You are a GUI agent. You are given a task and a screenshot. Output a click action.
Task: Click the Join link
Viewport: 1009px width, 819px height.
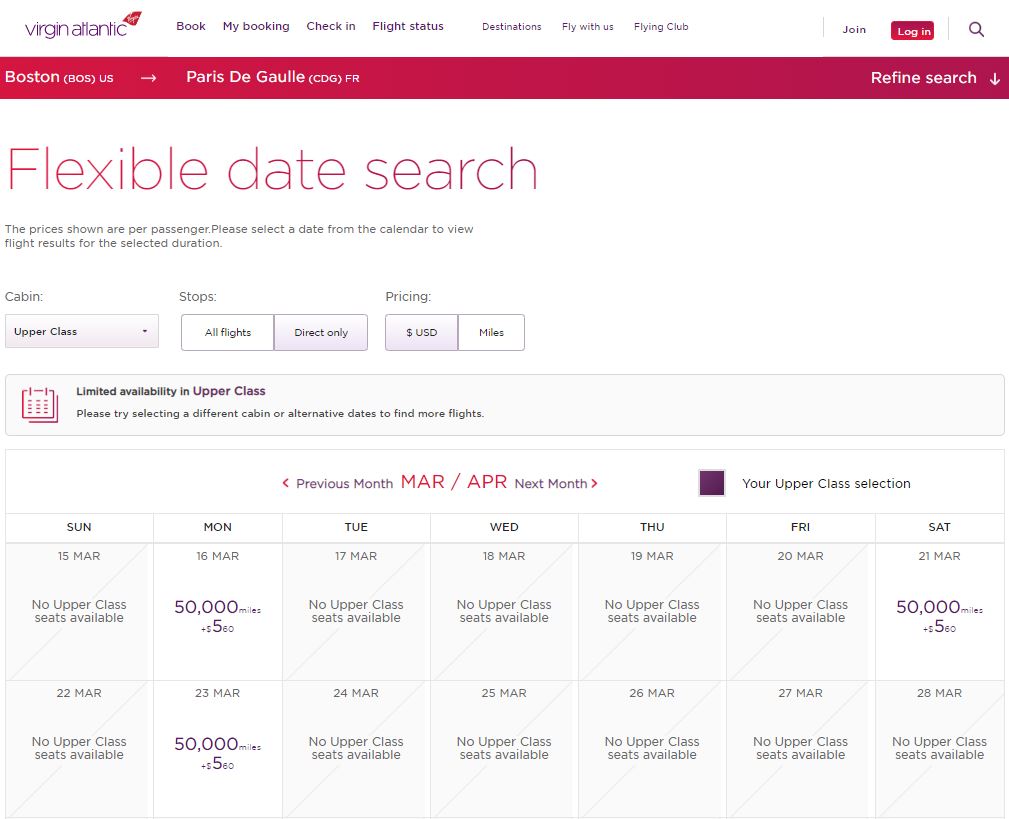(x=854, y=30)
